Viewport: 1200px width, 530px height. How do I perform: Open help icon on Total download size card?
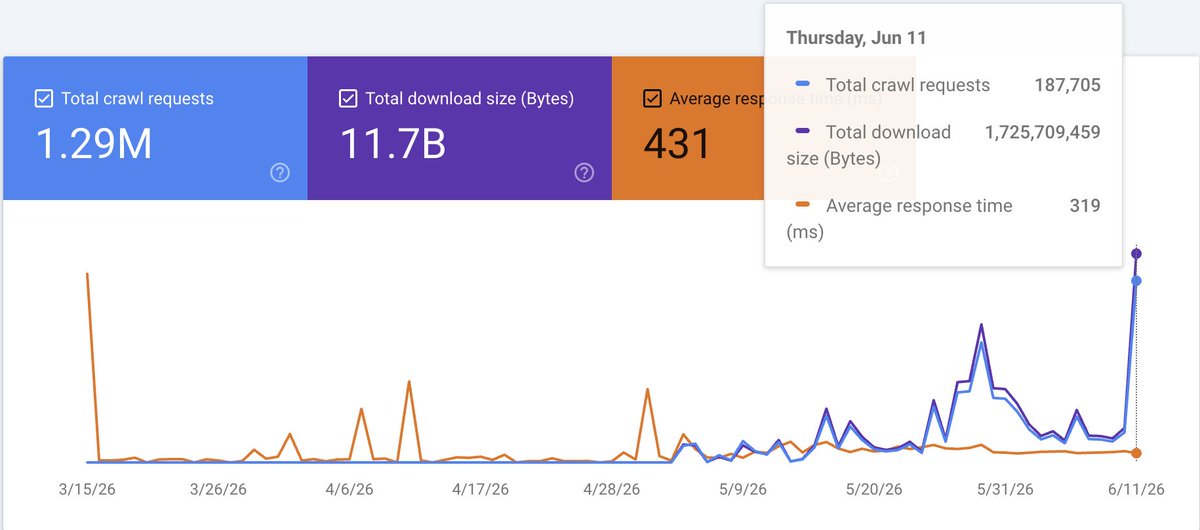pos(584,173)
